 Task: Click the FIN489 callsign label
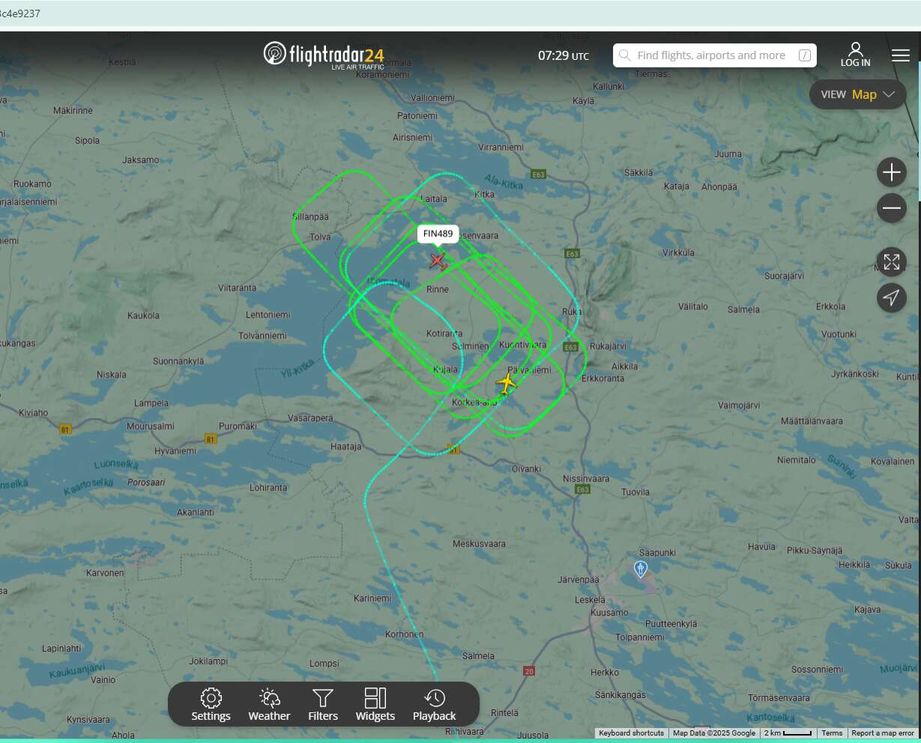tap(438, 234)
